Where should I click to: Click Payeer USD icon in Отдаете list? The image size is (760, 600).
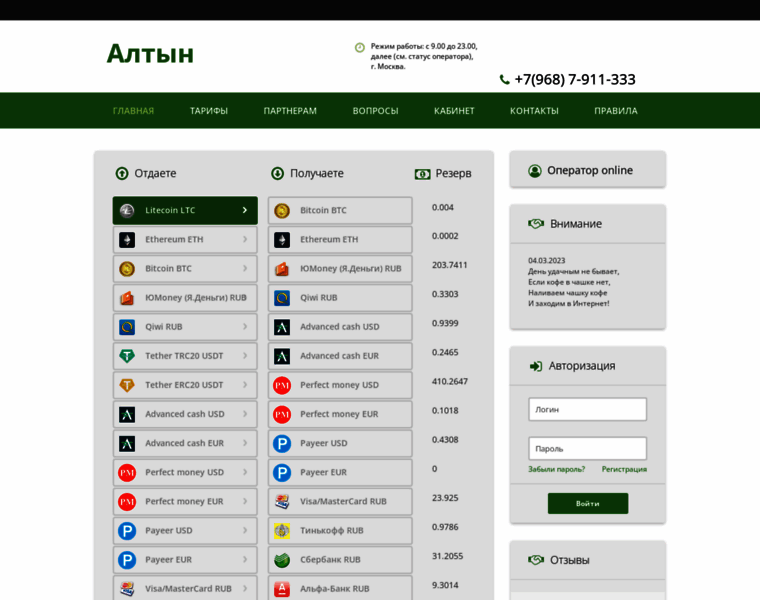[127, 530]
